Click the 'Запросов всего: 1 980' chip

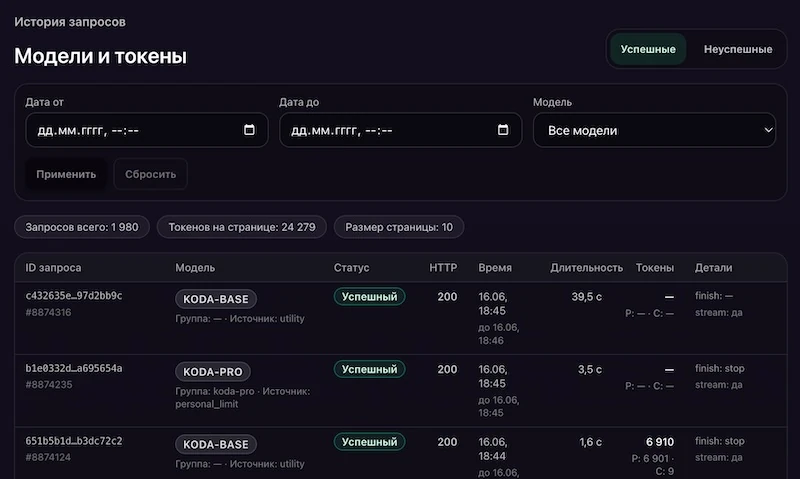tap(82, 227)
